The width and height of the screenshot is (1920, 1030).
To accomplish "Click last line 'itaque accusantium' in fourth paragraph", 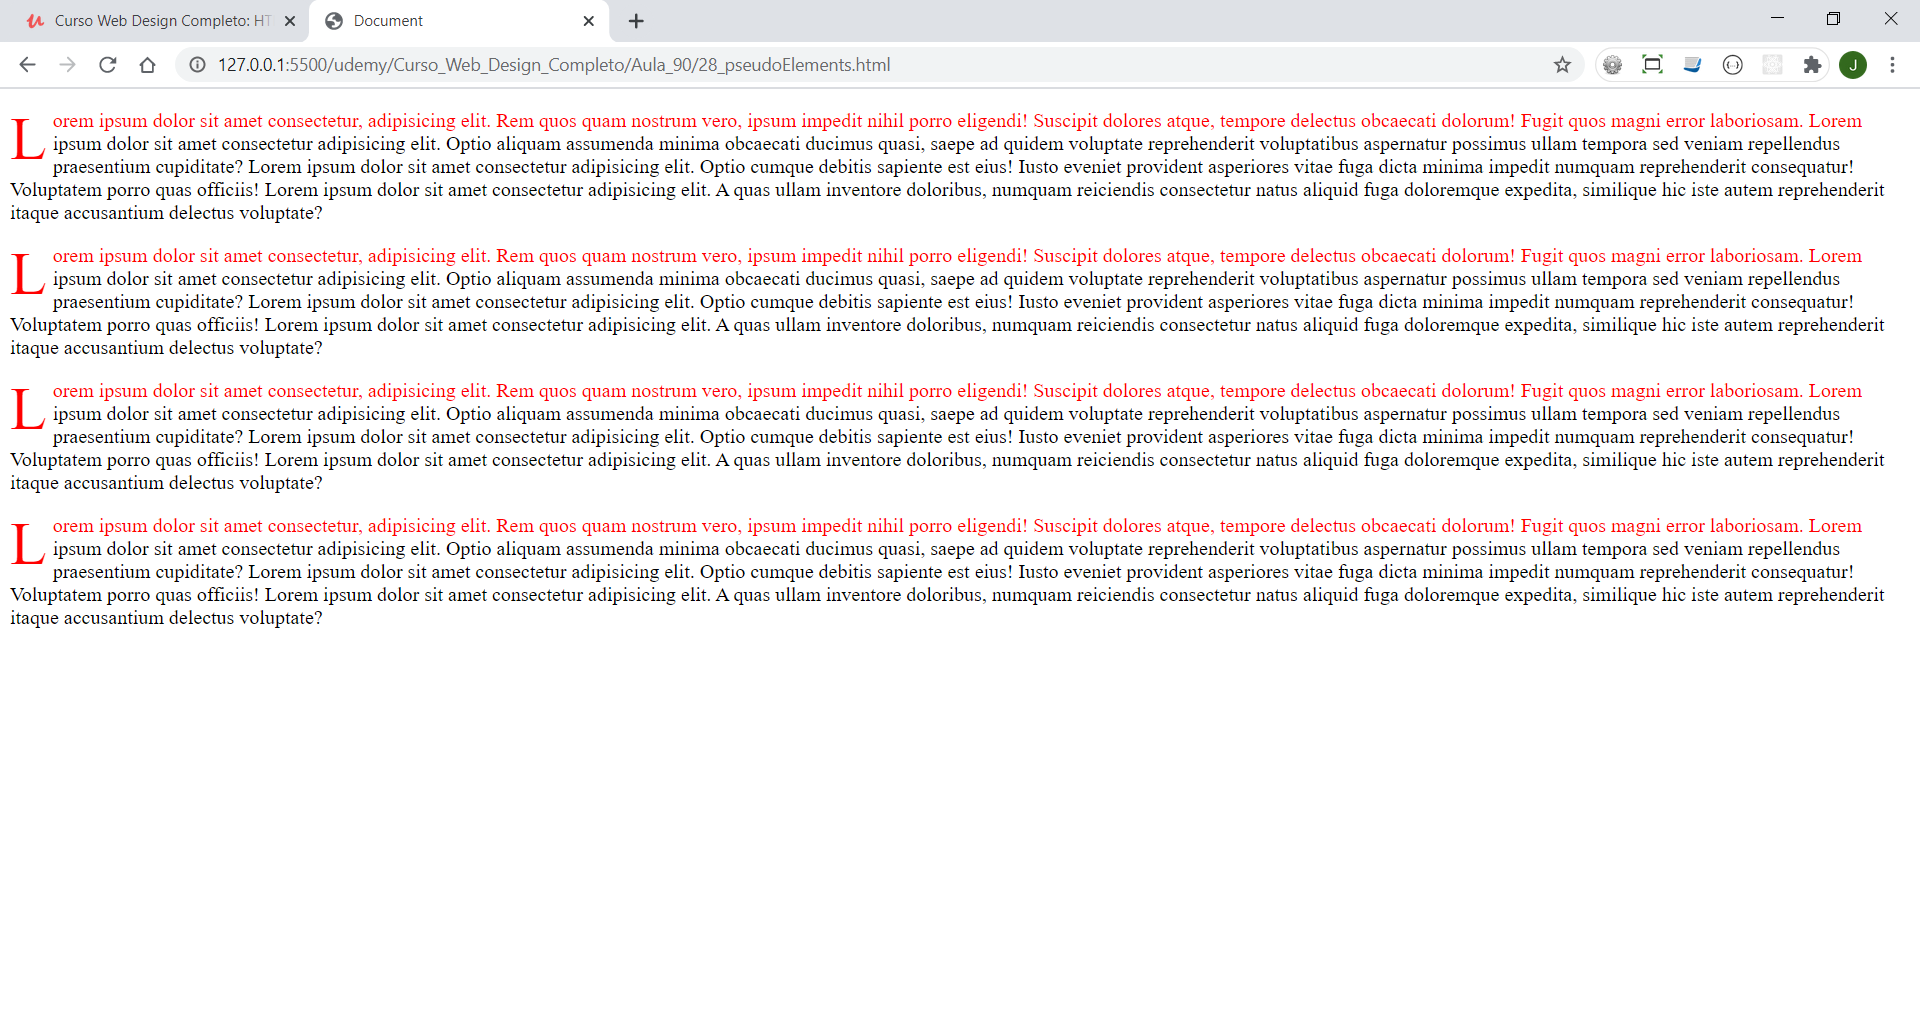I will pyautogui.click(x=166, y=618).
